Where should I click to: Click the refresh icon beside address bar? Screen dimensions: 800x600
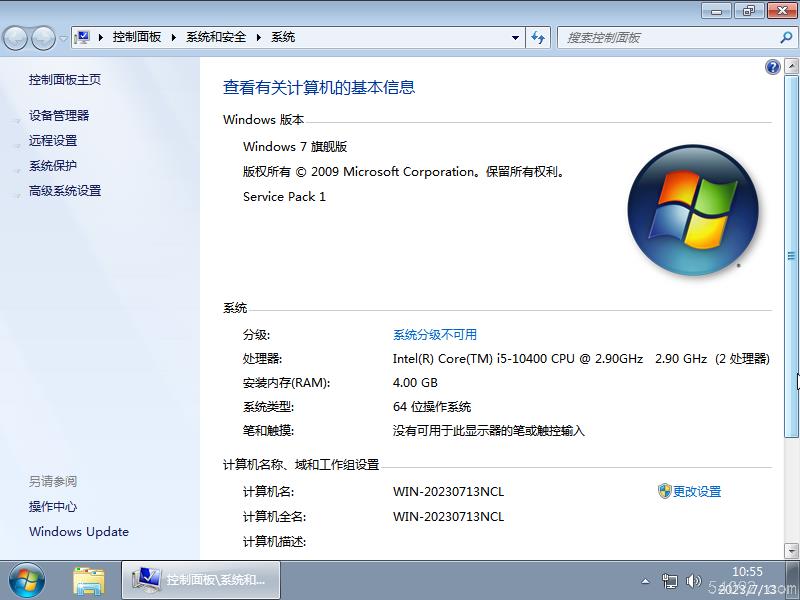click(538, 37)
